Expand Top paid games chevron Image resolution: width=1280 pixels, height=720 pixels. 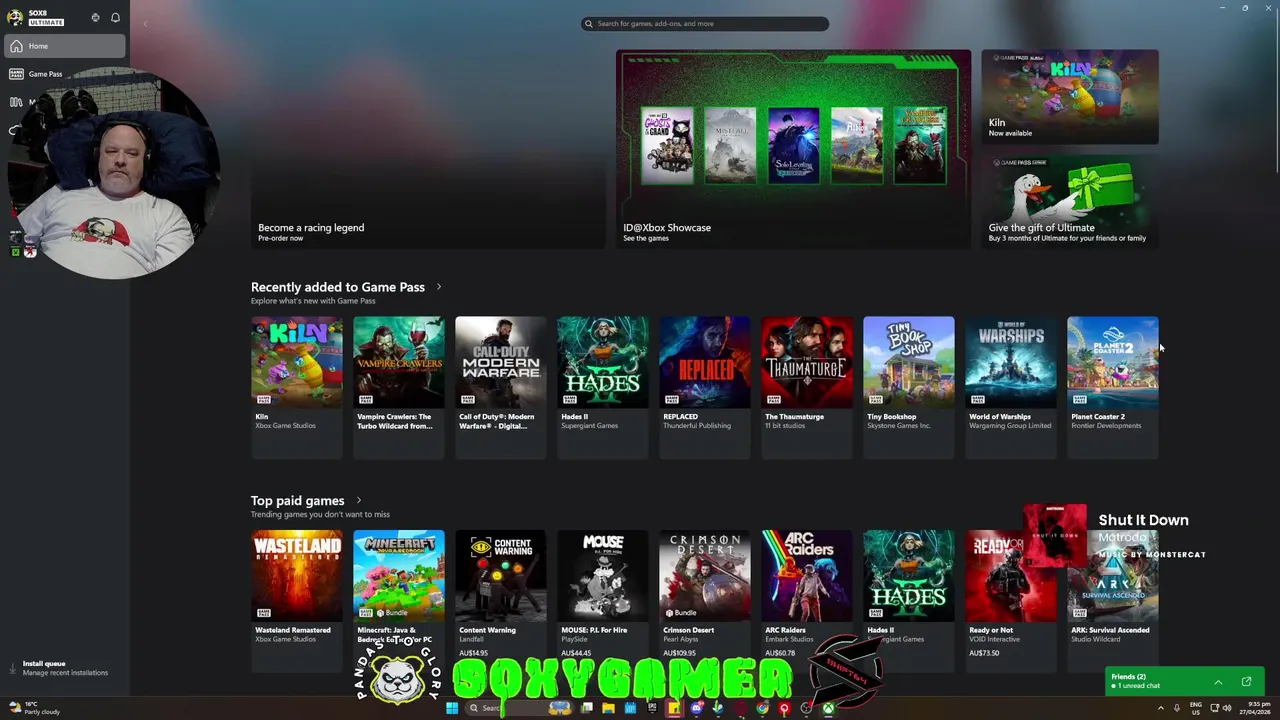pyautogui.click(x=359, y=500)
